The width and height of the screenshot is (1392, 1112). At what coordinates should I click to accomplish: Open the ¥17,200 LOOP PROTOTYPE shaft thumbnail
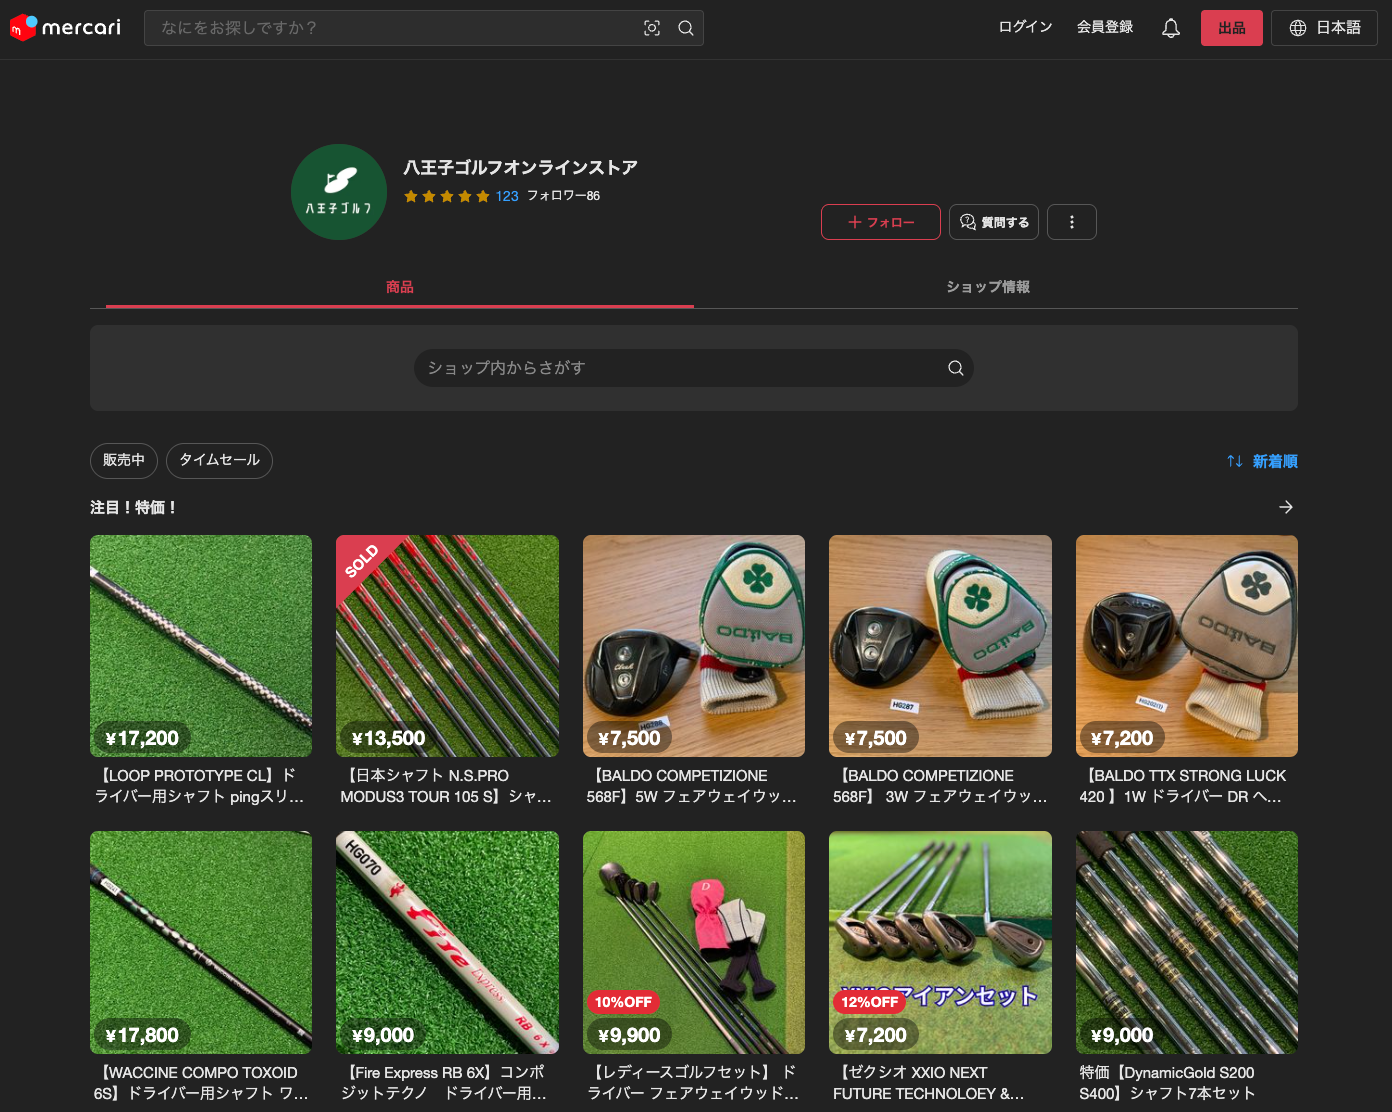tap(201, 645)
